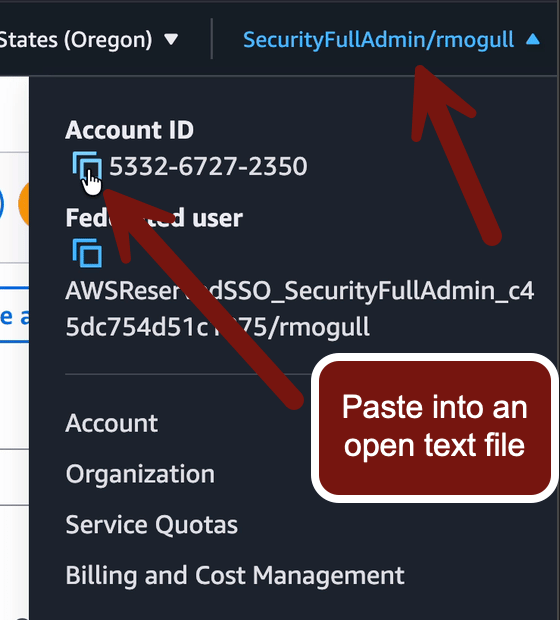Select the AWSReservedSSO federated user text

(x=300, y=309)
